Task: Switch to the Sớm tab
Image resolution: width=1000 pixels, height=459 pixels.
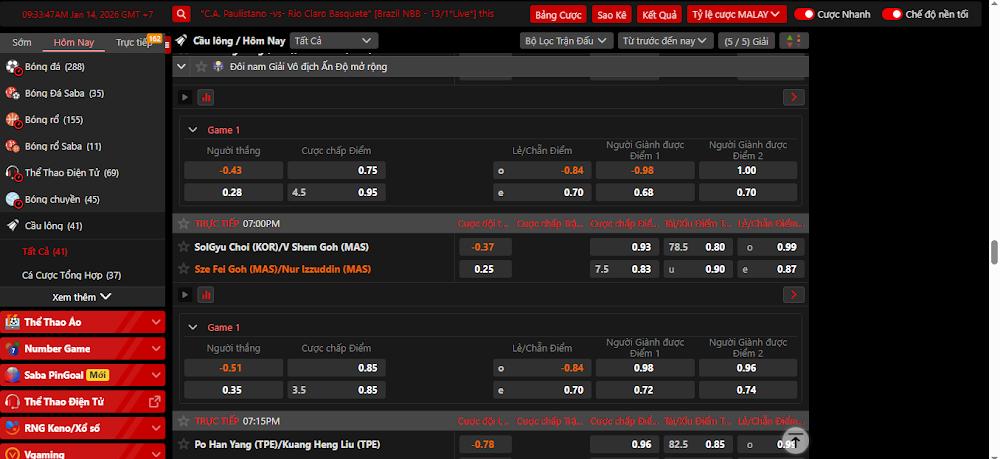Action: tap(22, 42)
